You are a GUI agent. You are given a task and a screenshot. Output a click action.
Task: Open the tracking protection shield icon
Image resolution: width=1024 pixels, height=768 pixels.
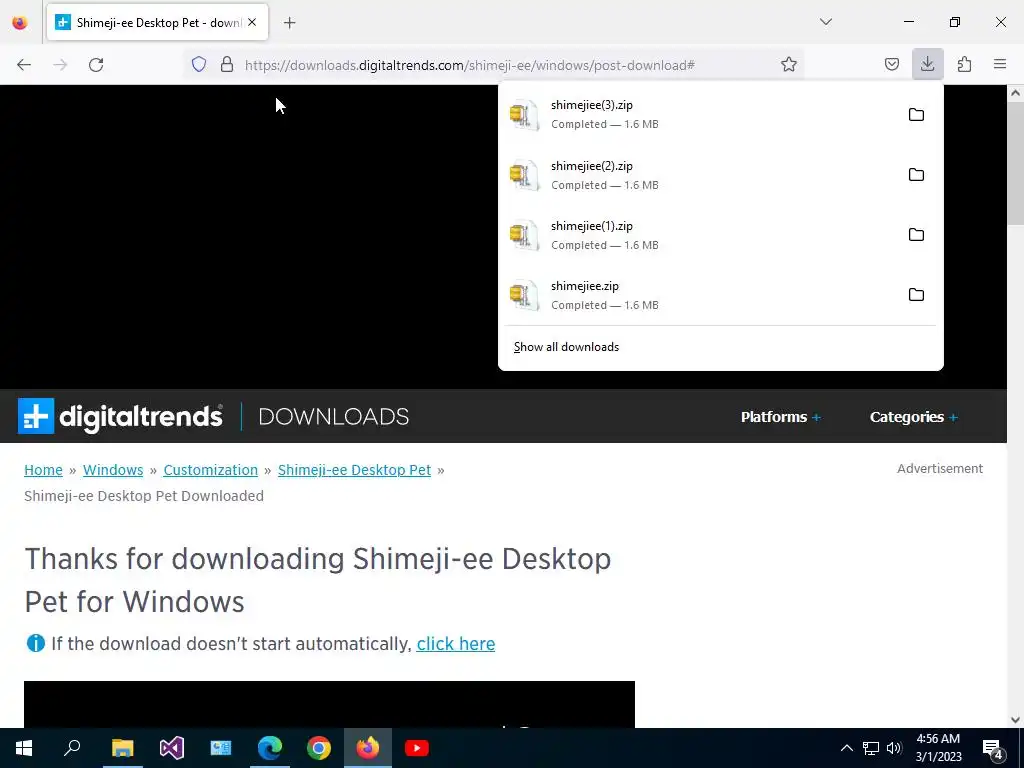pos(199,64)
